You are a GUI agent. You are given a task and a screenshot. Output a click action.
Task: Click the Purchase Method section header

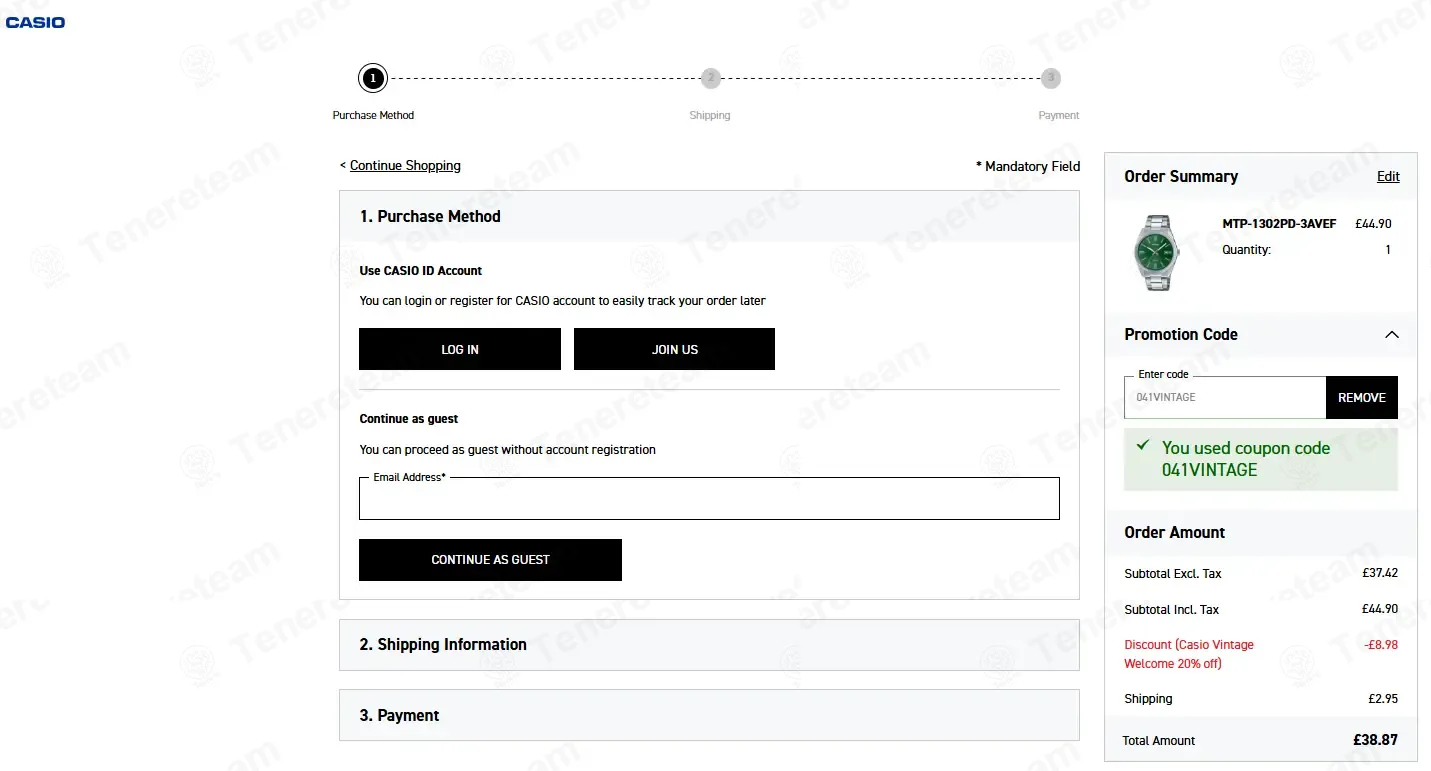(709, 216)
